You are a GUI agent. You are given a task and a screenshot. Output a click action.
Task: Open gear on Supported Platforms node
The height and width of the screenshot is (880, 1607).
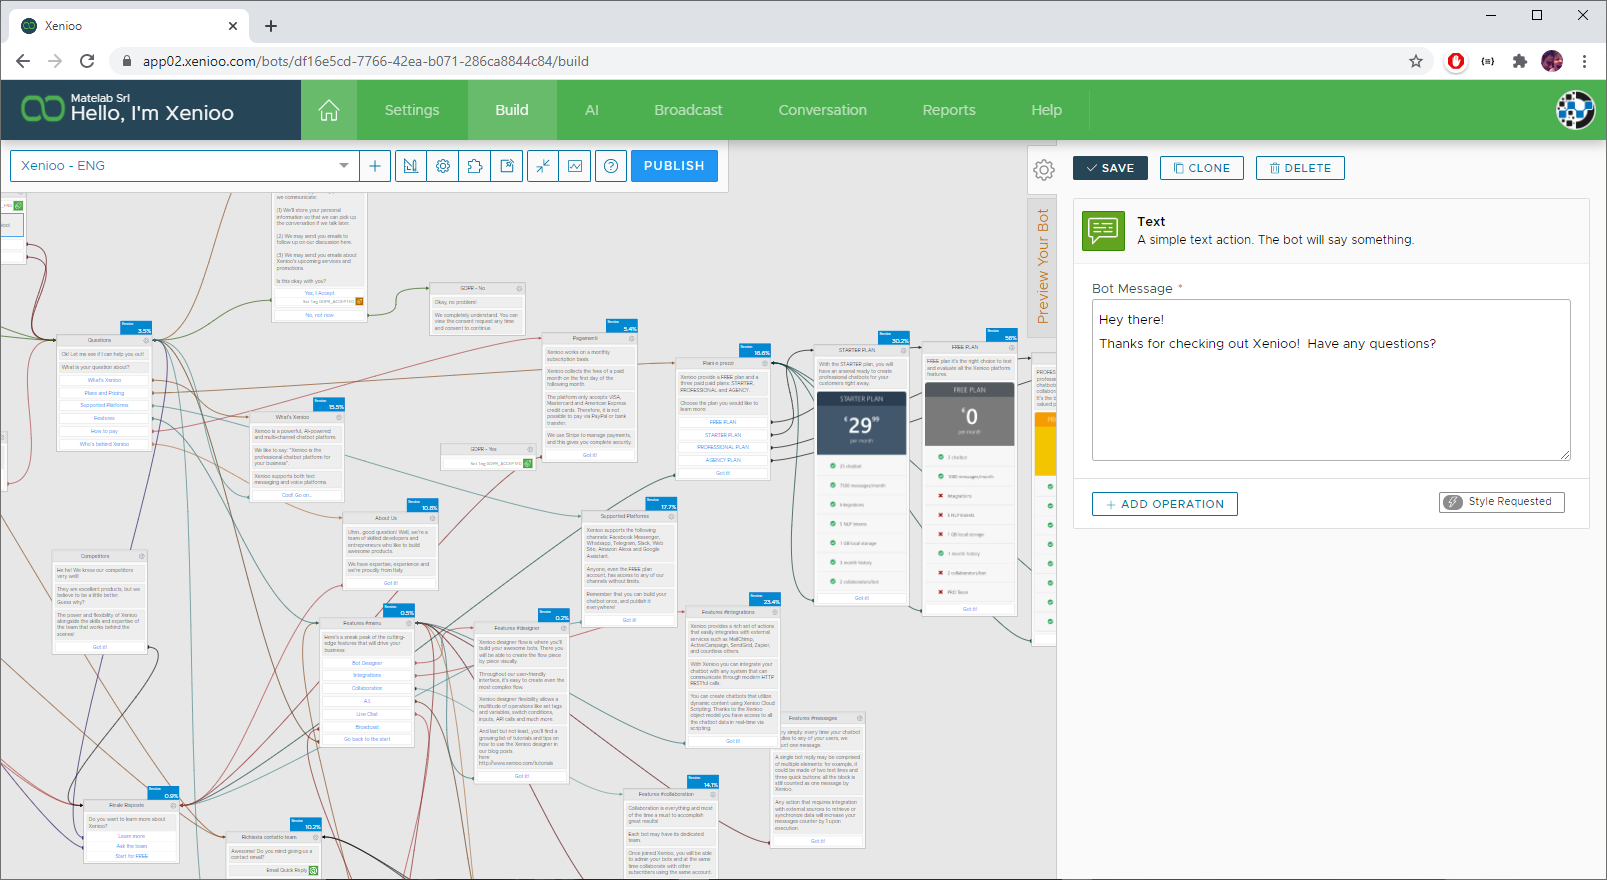(671, 516)
